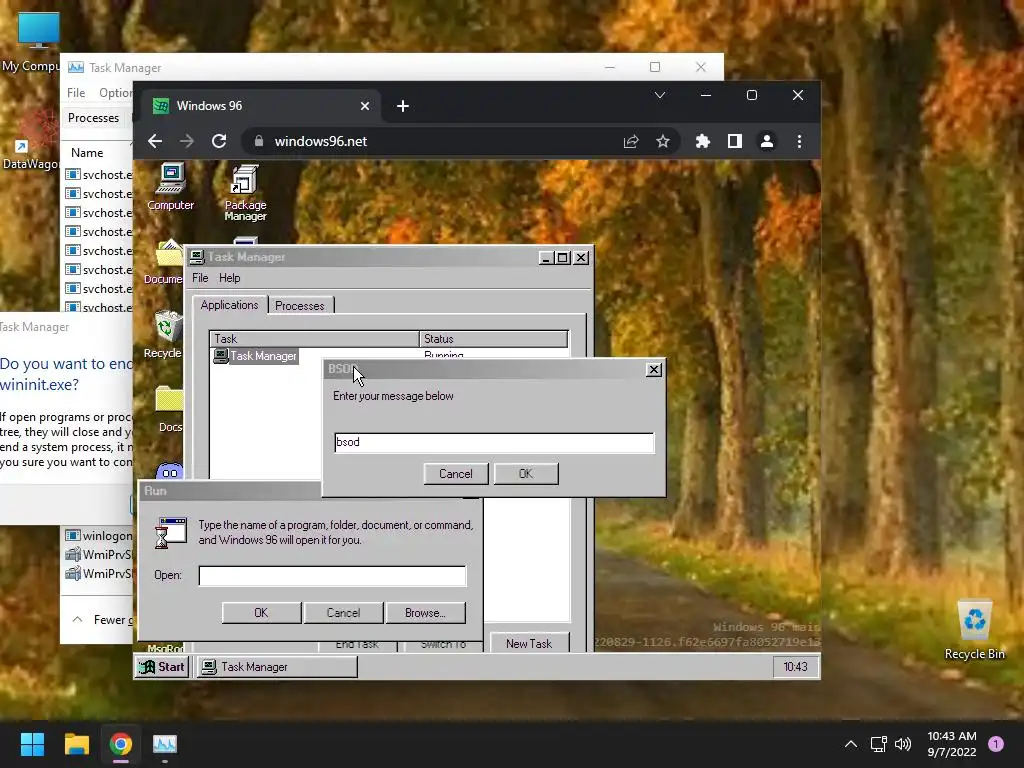The height and width of the screenshot is (768, 1024).
Task: Collapse Task Manager with Fewer details
Action: 103,619
